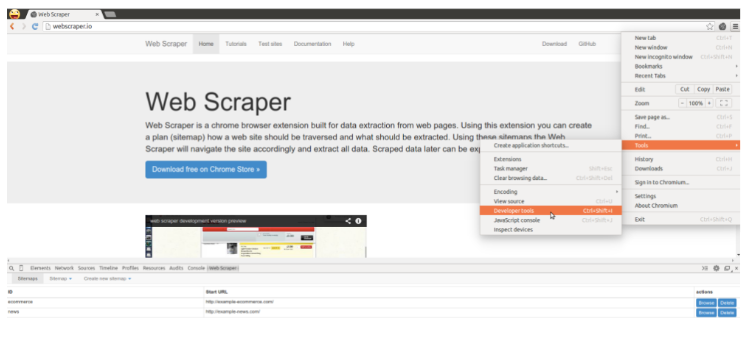The image size is (752, 360).
Task: Choose Save page as menu entry
Action: pyautogui.click(x=681, y=117)
